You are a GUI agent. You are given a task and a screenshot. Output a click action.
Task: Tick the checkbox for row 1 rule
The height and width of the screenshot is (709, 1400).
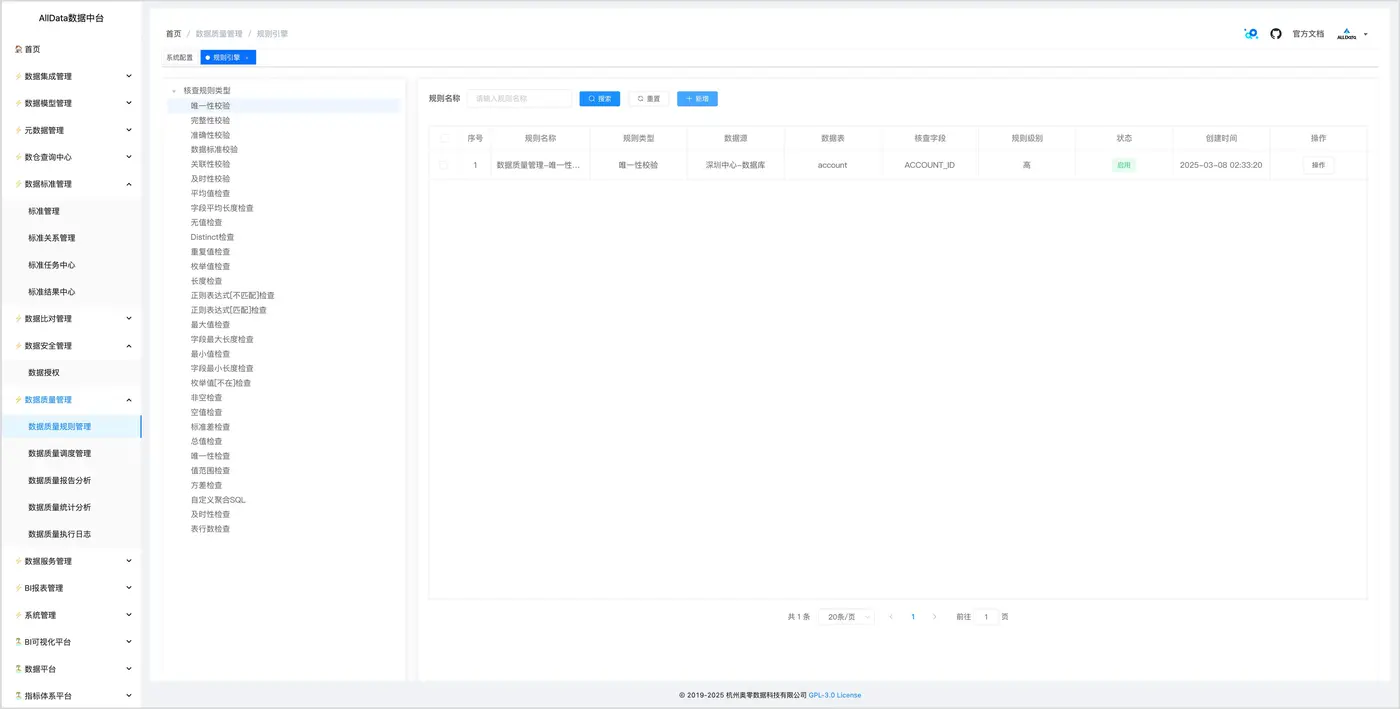point(444,165)
